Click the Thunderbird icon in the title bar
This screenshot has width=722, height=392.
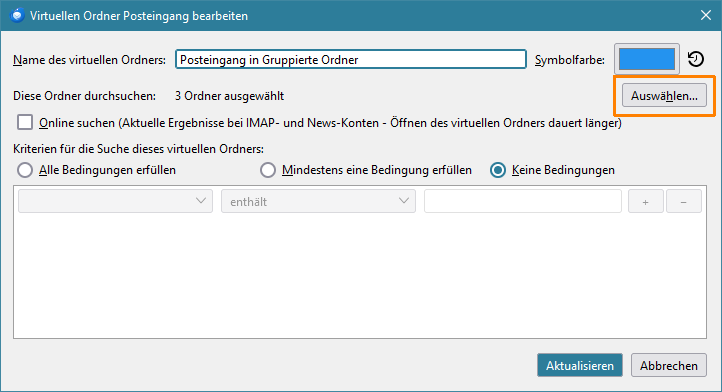pyautogui.click(x=17, y=15)
